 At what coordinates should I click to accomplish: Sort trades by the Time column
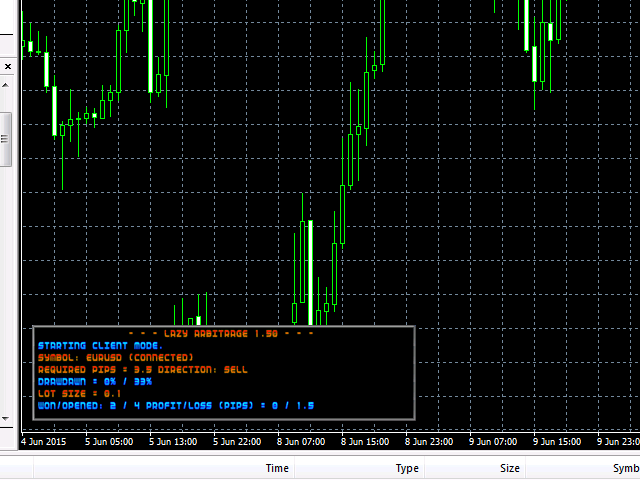coord(277,468)
